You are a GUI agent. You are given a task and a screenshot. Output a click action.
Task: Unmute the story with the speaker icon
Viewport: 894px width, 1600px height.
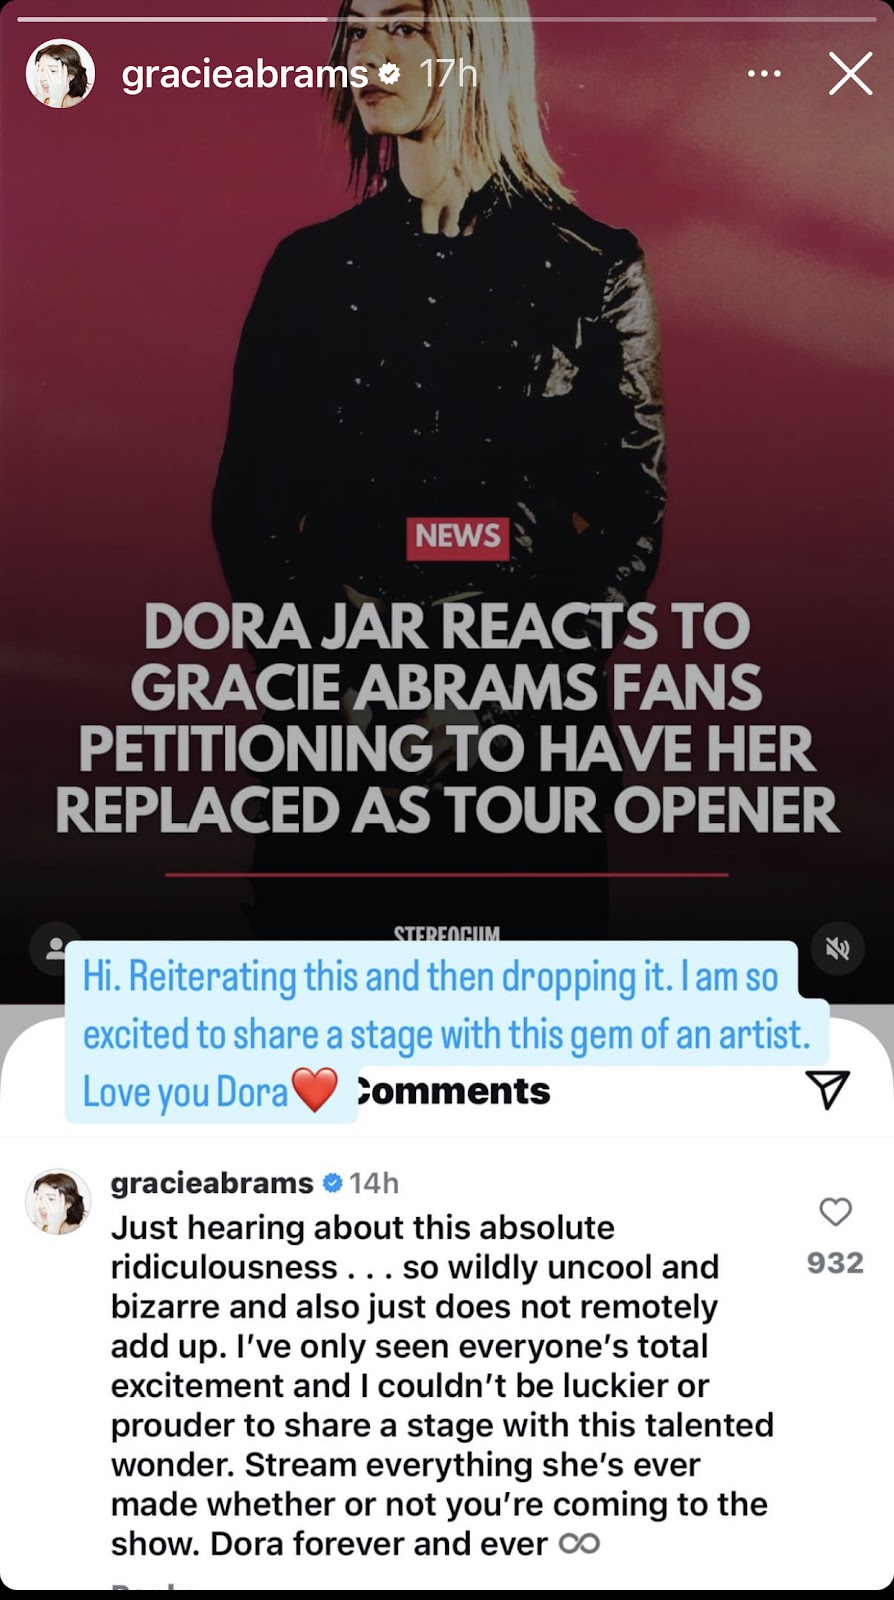pos(838,948)
